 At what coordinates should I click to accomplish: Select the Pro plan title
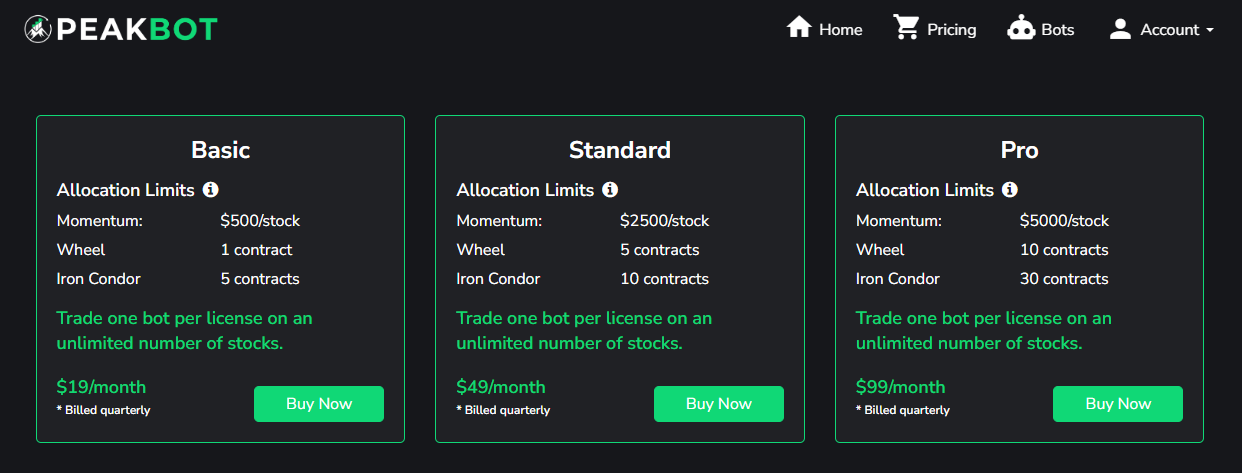(x=1019, y=150)
